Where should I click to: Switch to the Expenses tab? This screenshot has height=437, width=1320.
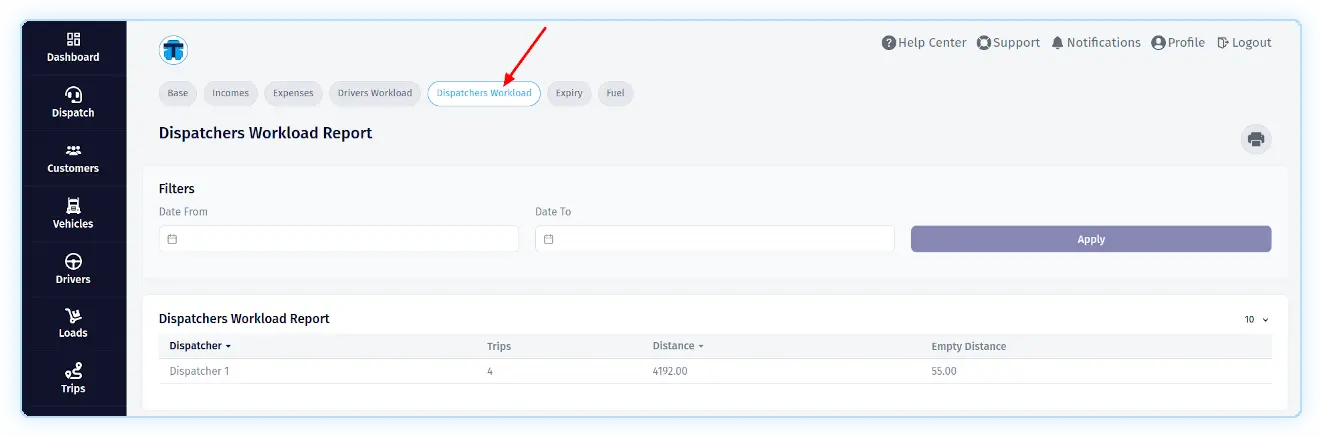tap(293, 93)
